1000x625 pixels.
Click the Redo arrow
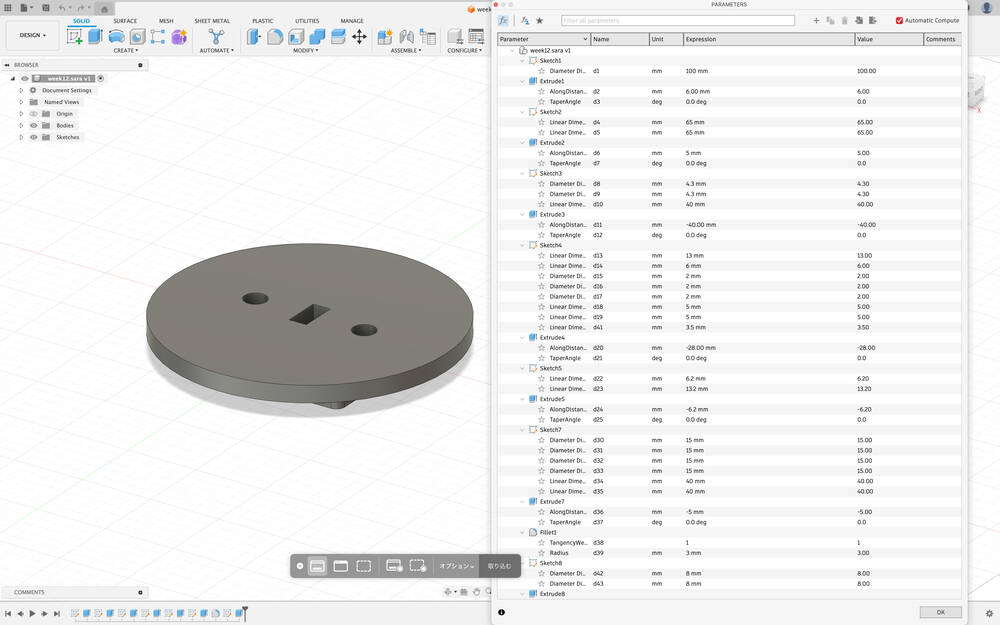click(x=81, y=8)
